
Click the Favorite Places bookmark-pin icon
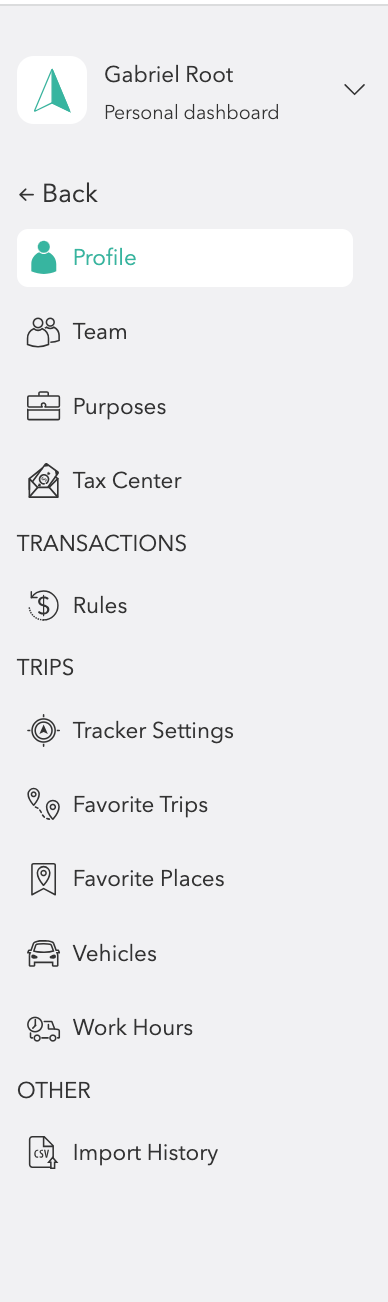(43, 879)
